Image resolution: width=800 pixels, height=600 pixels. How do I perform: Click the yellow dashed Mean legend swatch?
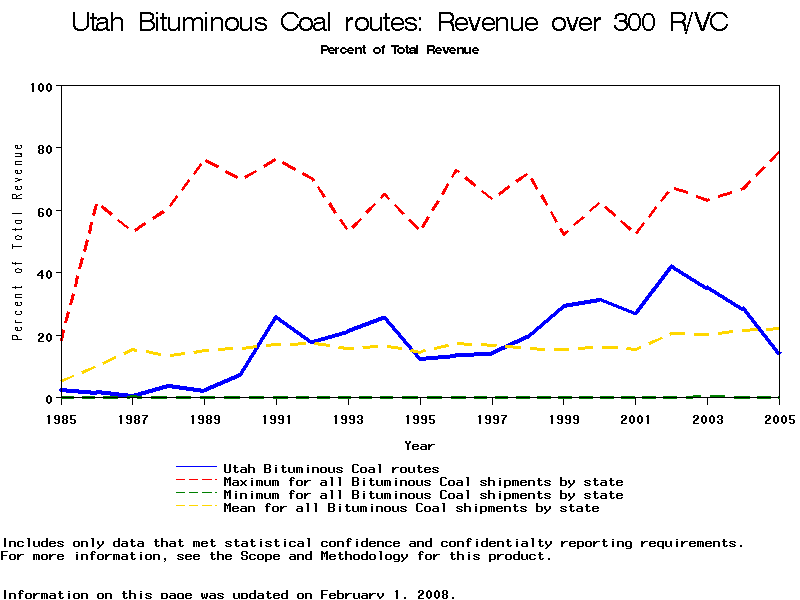coord(196,508)
